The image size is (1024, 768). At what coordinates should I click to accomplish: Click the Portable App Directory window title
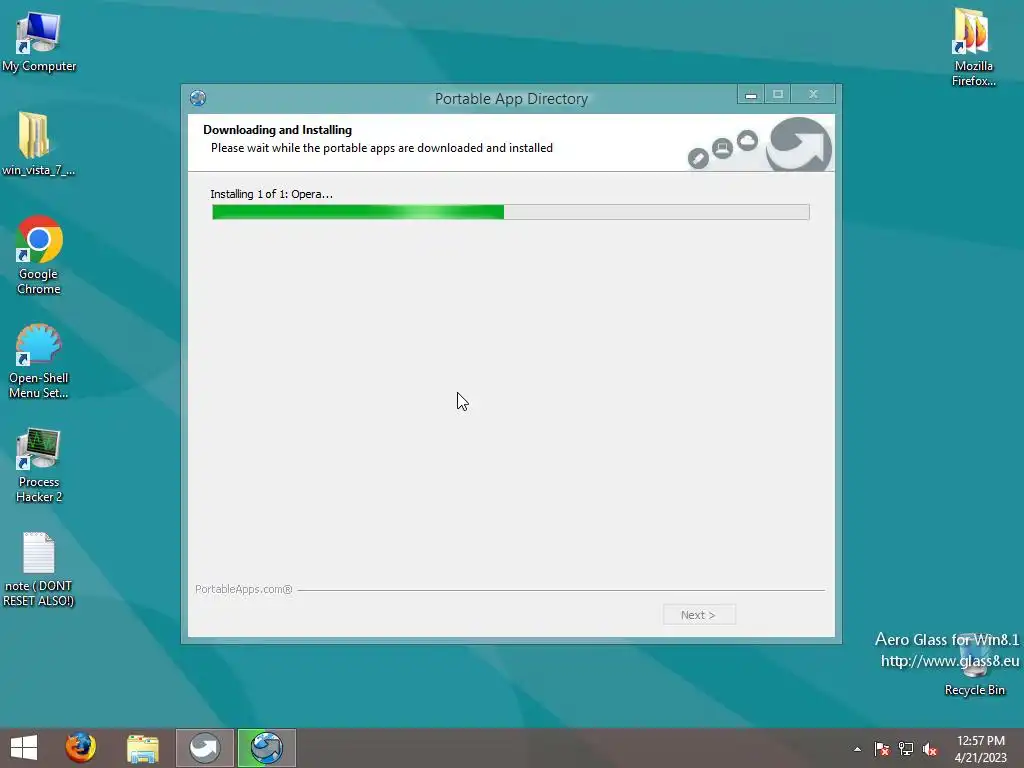(511, 99)
